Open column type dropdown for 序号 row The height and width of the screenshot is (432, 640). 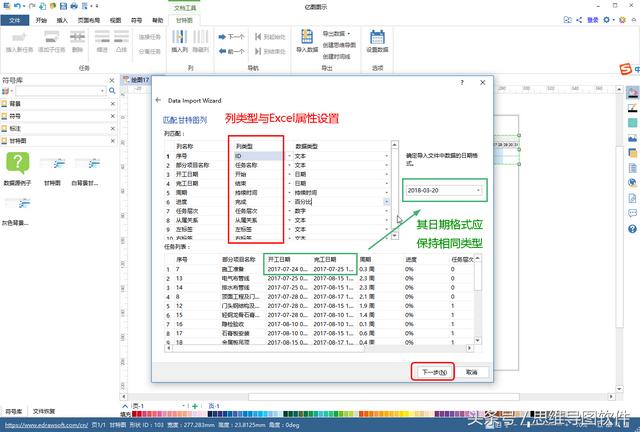[289, 156]
